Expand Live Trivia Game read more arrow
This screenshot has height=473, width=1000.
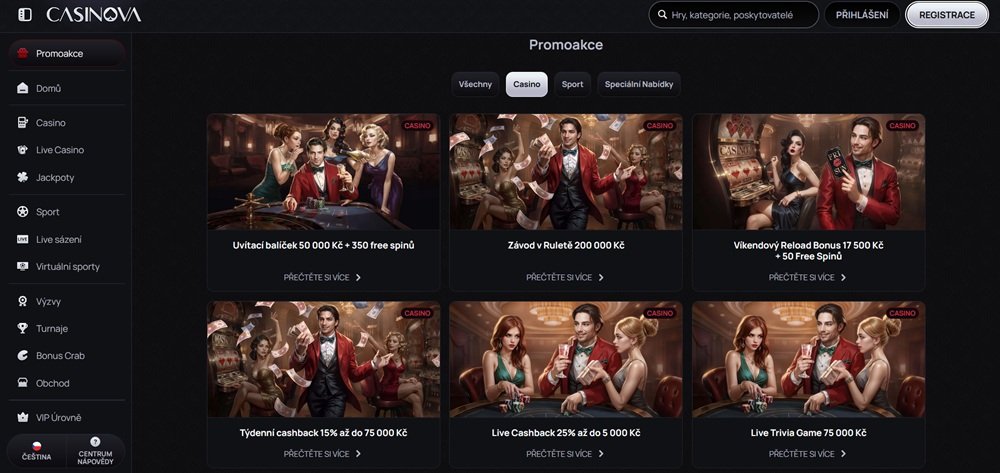tap(844, 453)
